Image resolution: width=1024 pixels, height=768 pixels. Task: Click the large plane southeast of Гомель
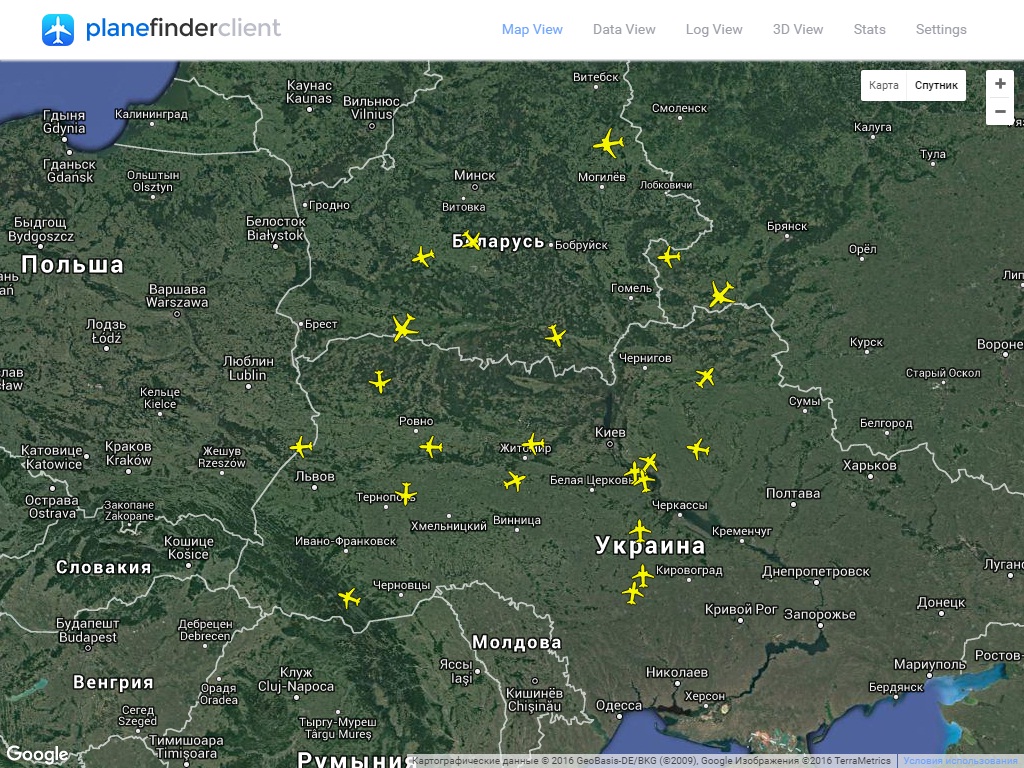721,294
